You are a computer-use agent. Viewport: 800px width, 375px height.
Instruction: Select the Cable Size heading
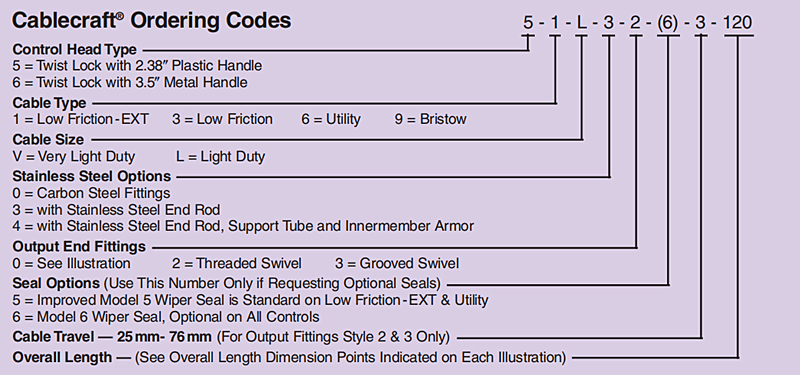48,139
